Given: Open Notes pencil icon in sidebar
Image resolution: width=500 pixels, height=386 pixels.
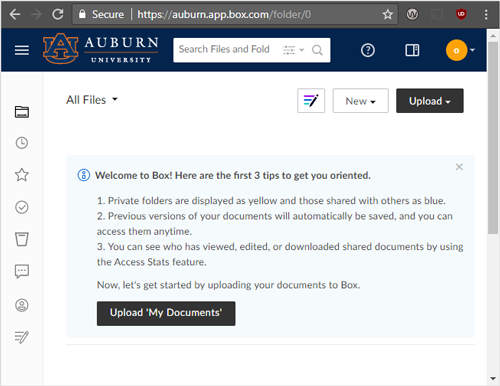Looking at the screenshot, I should pyautogui.click(x=22, y=337).
